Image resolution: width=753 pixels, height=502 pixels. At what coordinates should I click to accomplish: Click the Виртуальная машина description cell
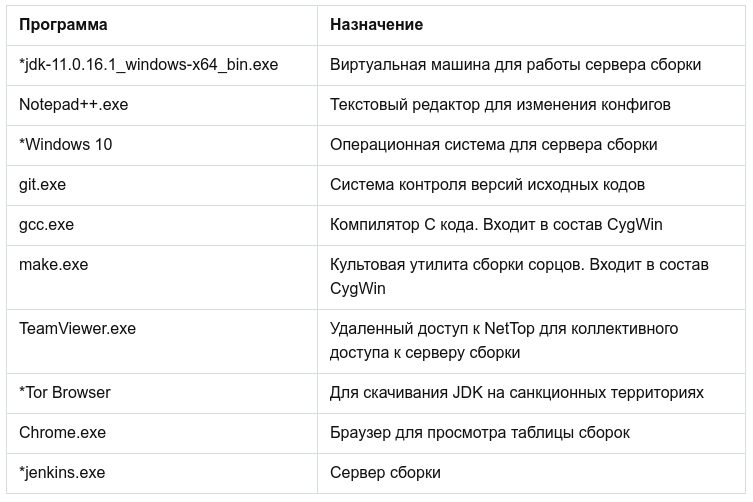[531, 65]
